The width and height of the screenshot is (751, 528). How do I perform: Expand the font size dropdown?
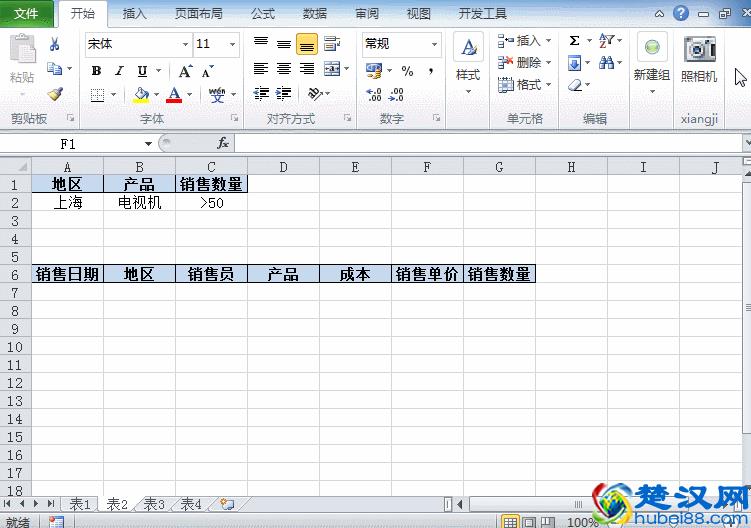pyautogui.click(x=233, y=44)
